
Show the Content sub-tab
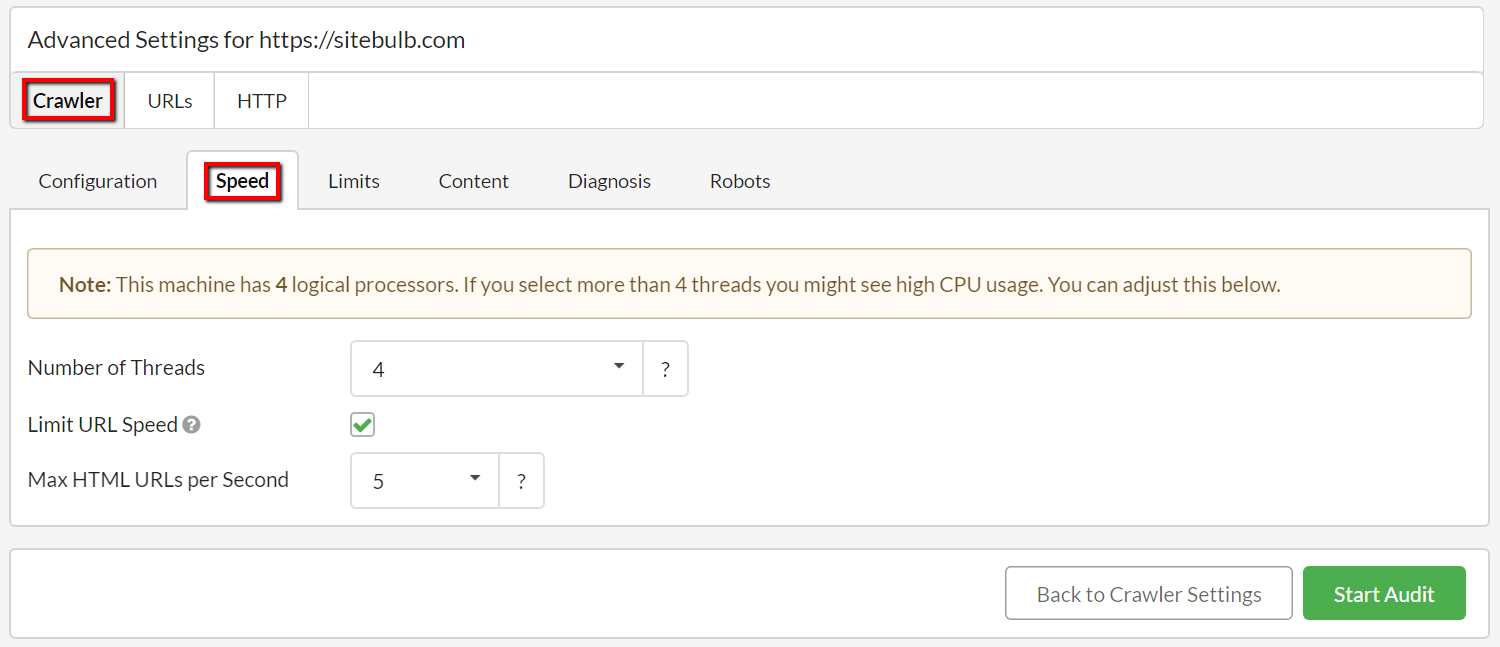pos(474,181)
